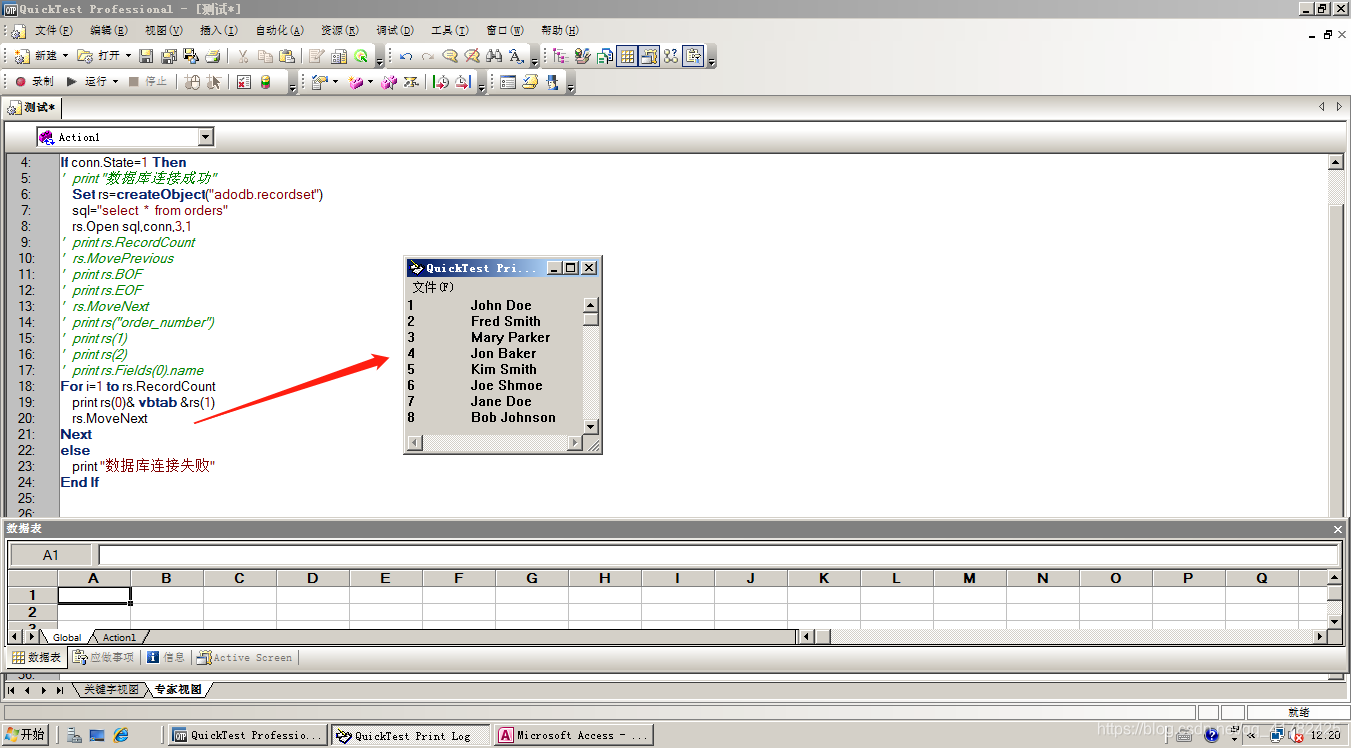Click the Insert Checkpoint icon

click(319, 82)
